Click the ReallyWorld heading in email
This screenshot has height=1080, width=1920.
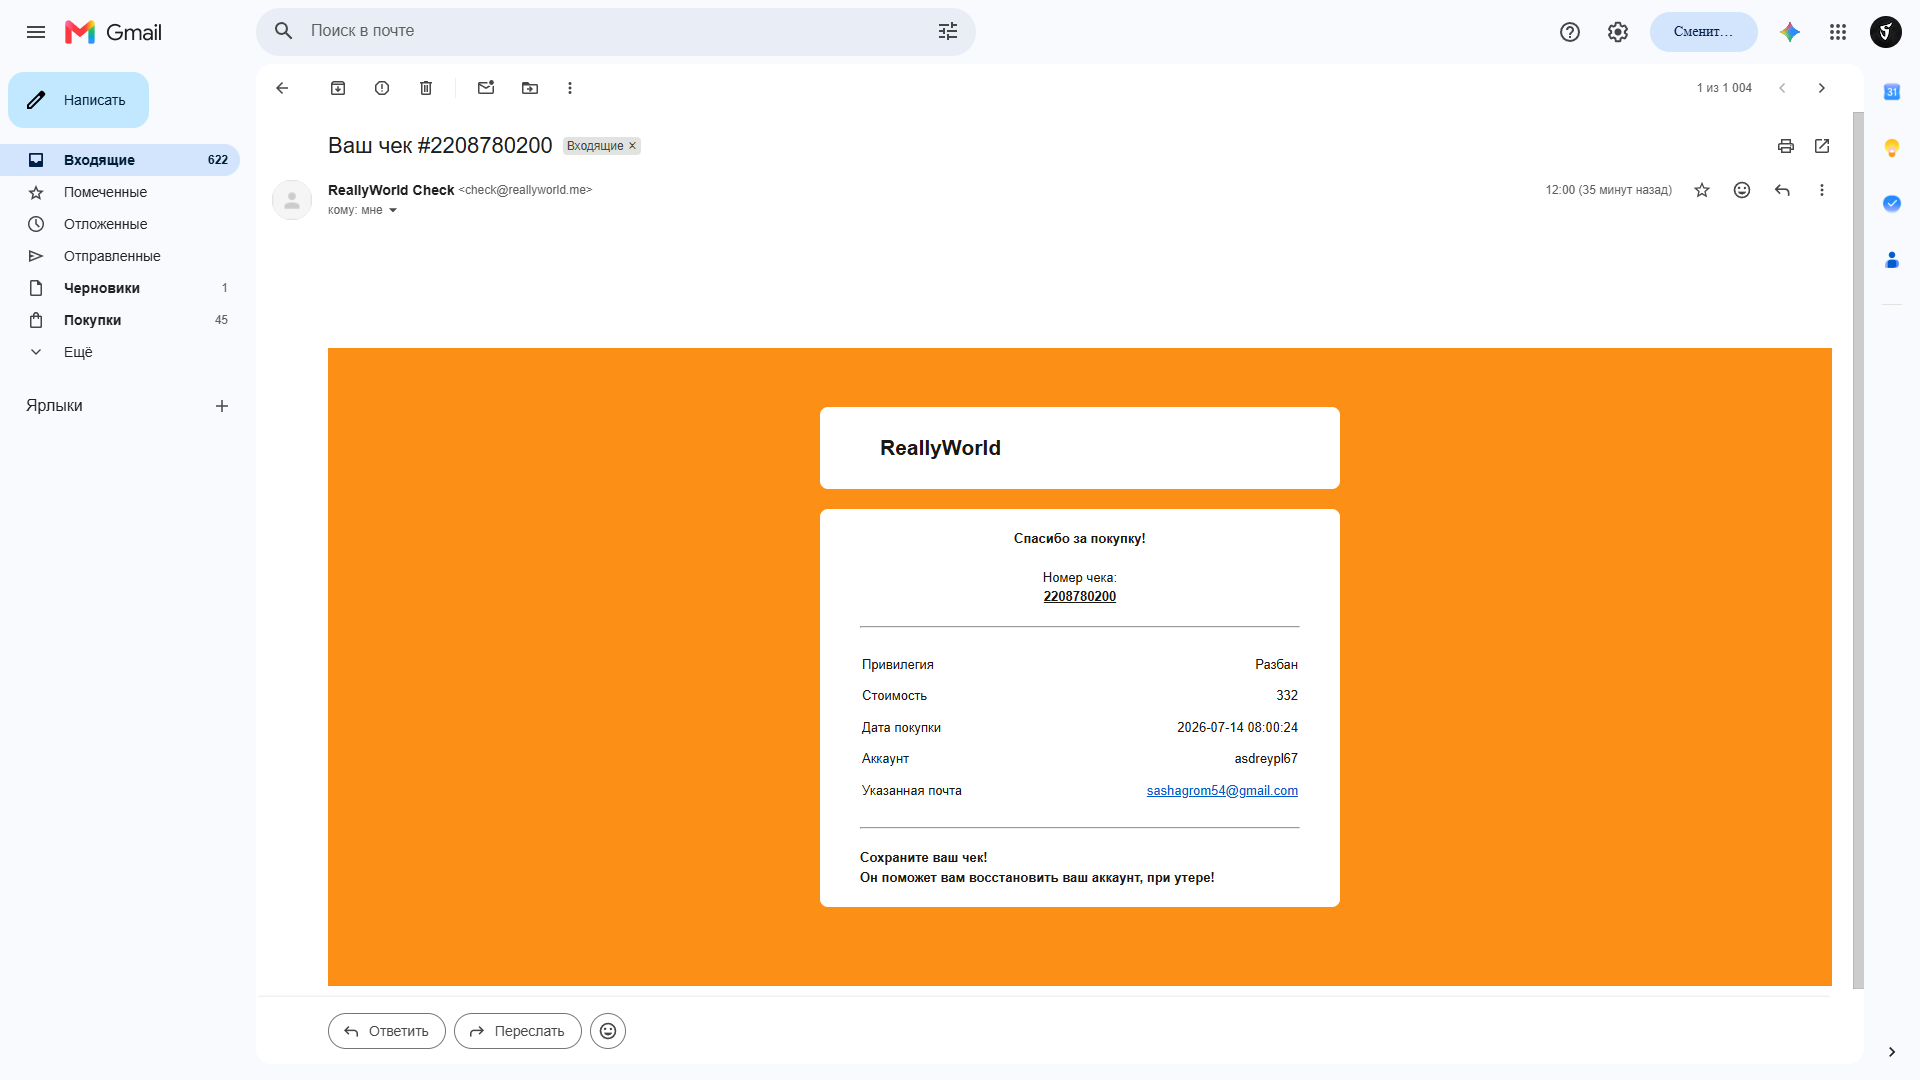(940, 448)
